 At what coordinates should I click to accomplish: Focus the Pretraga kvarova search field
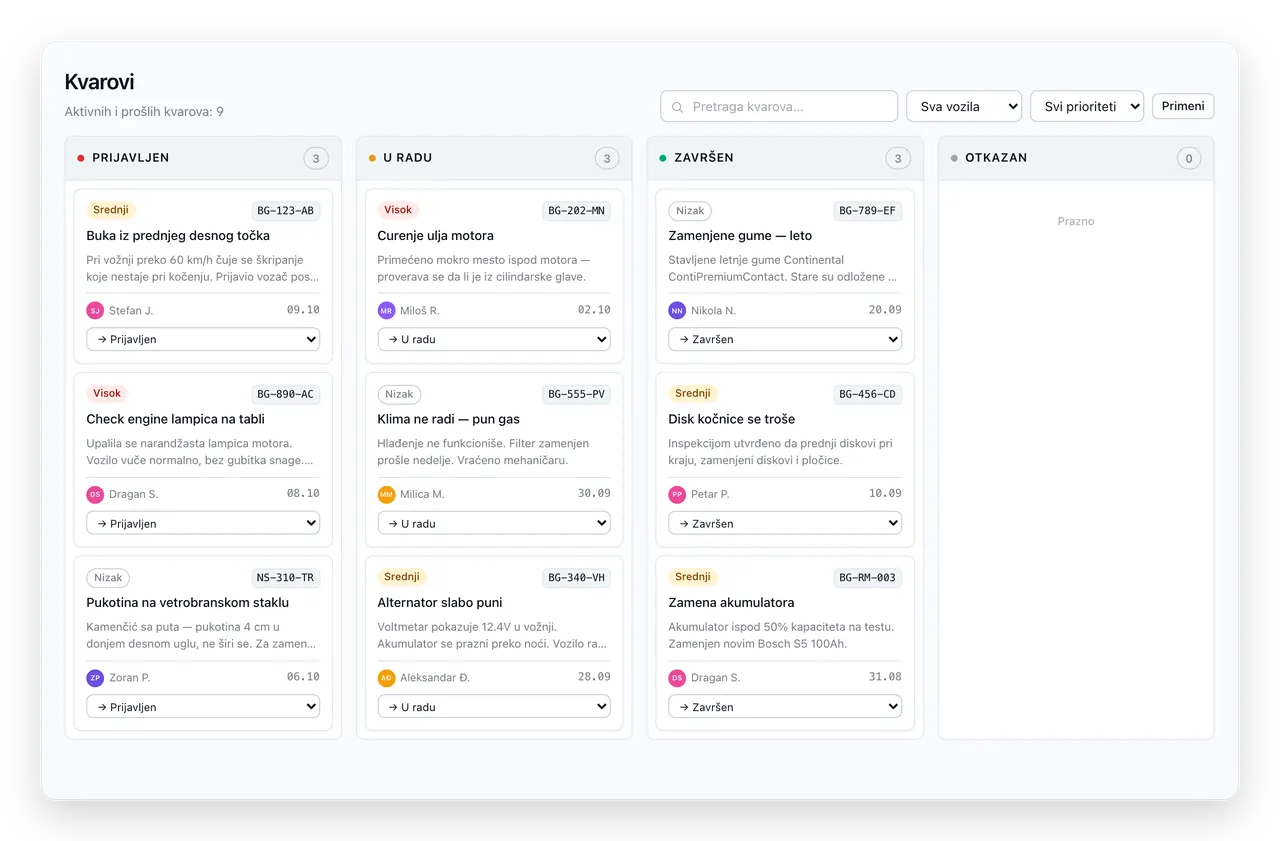coord(779,106)
